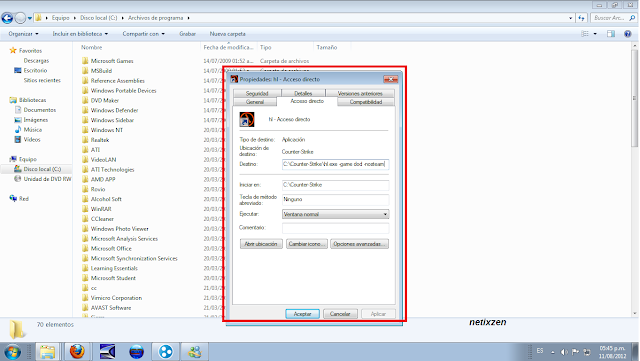Screen dimensions: 640x361
Task: Select Red in the navigation pane
Action: (23, 198)
